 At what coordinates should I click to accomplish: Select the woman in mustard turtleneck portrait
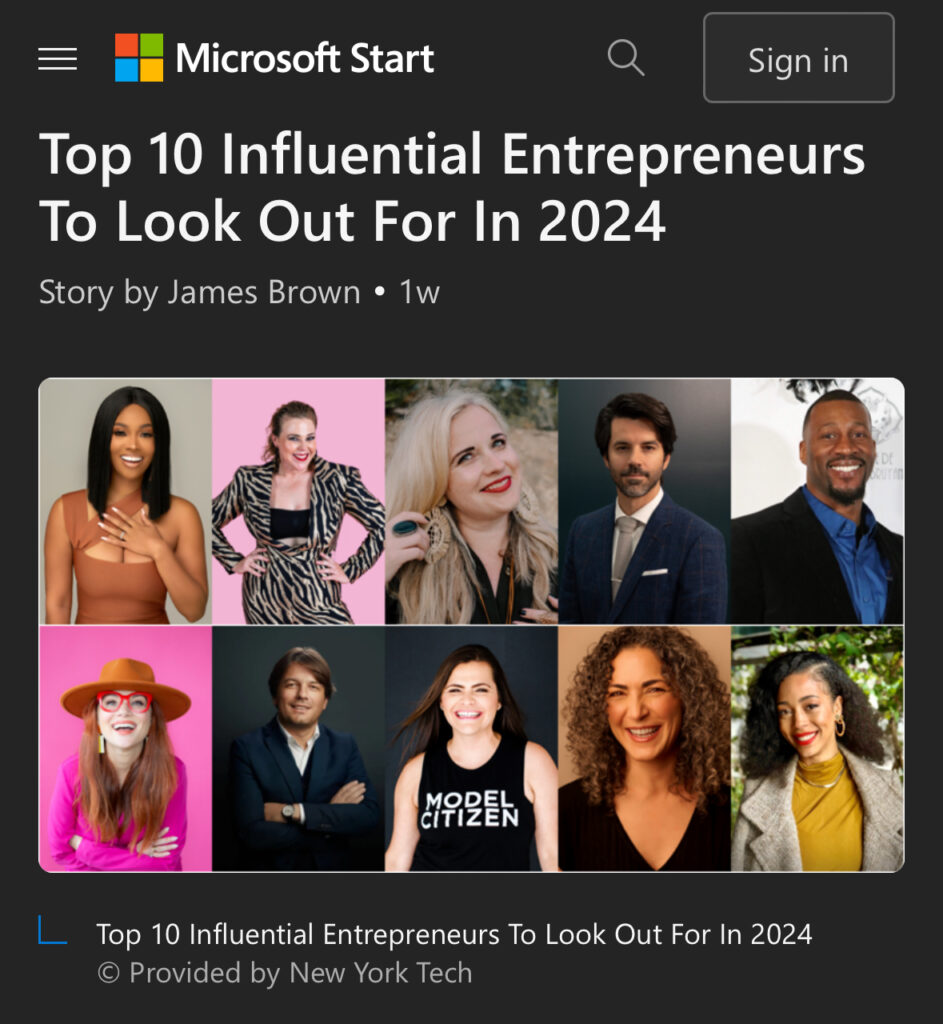[x=817, y=749]
